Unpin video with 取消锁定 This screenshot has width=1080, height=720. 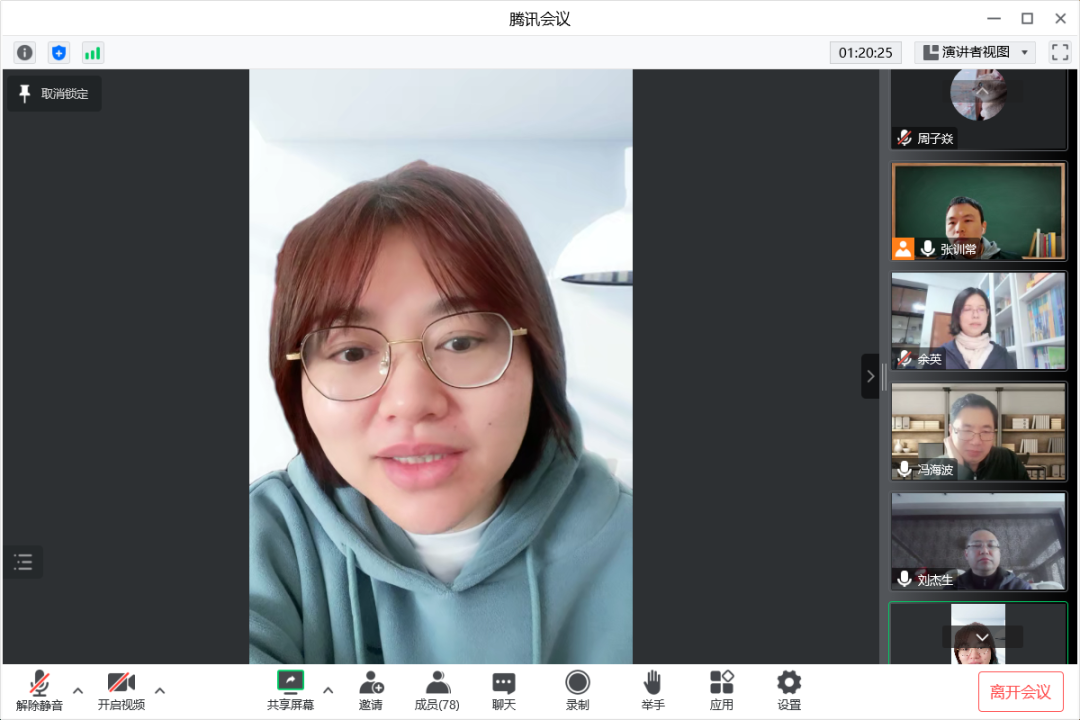click(55, 94)
